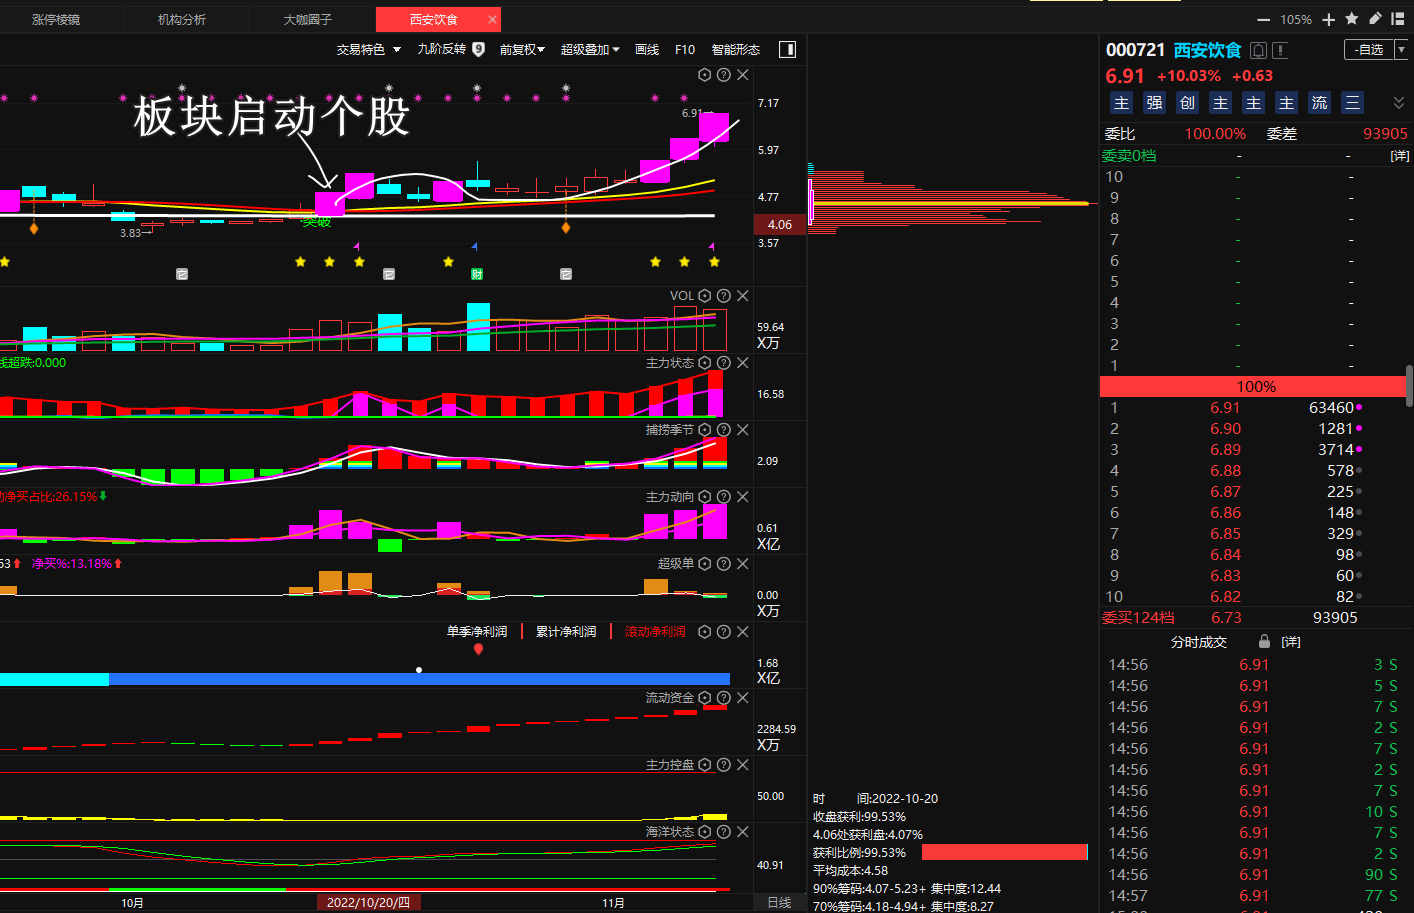Click the 流 tag badge
The width and height of the screenshot is (1414, 913).
1320,103
